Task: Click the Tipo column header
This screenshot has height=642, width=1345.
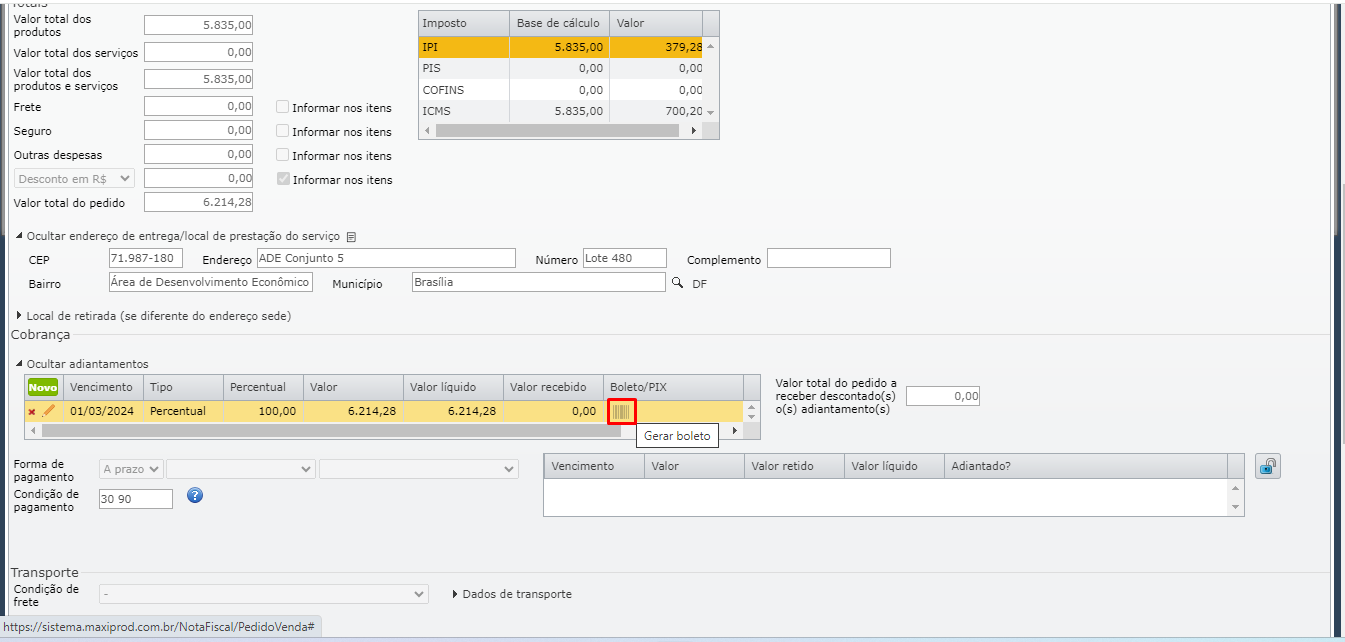Action: (x=183, y=387)
